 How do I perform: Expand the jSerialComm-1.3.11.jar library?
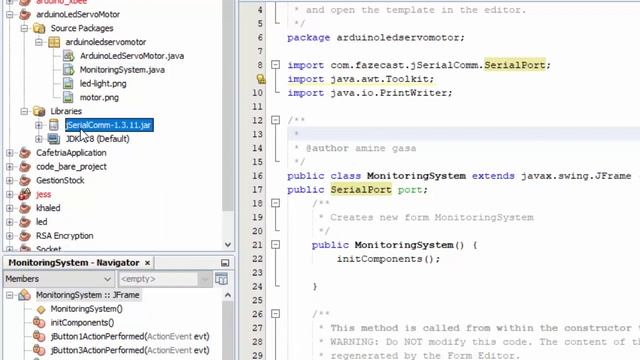(39, 125)
